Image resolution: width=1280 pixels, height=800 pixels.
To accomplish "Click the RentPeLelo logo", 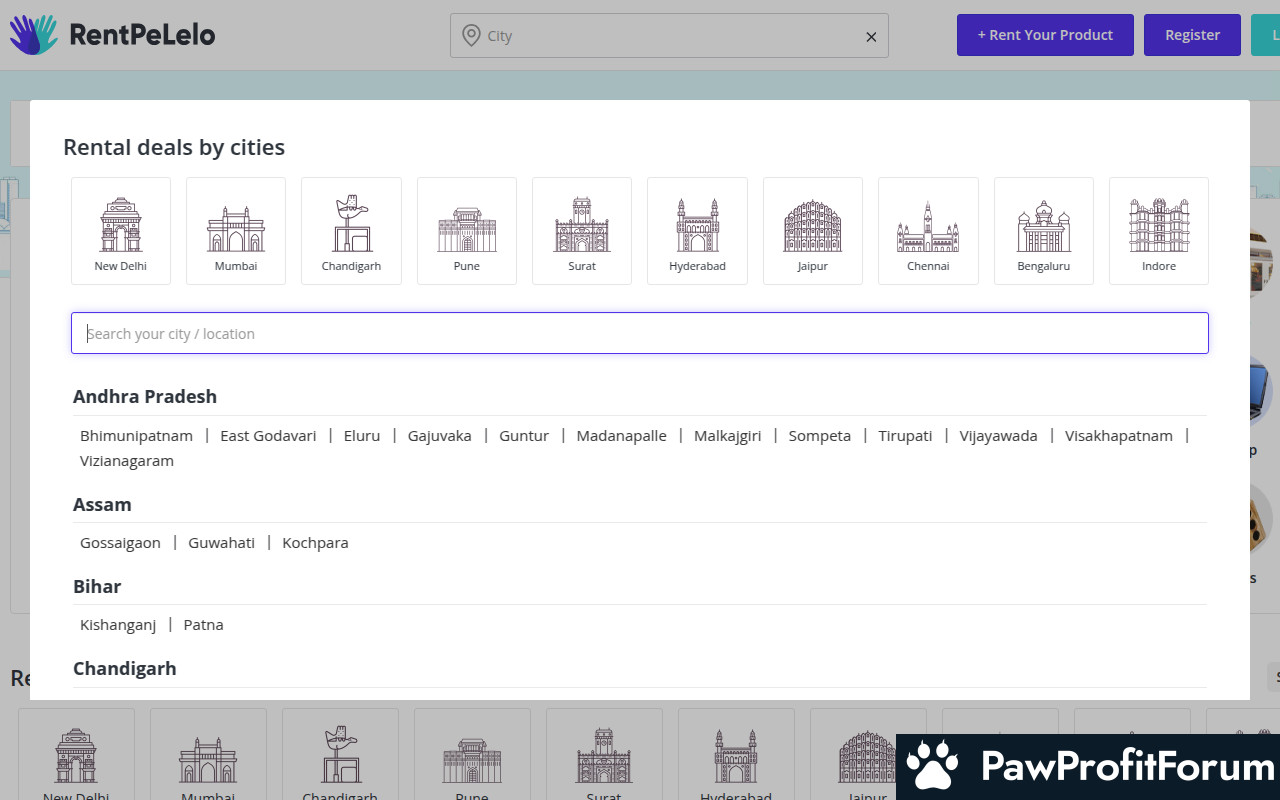I will (112, 35).
